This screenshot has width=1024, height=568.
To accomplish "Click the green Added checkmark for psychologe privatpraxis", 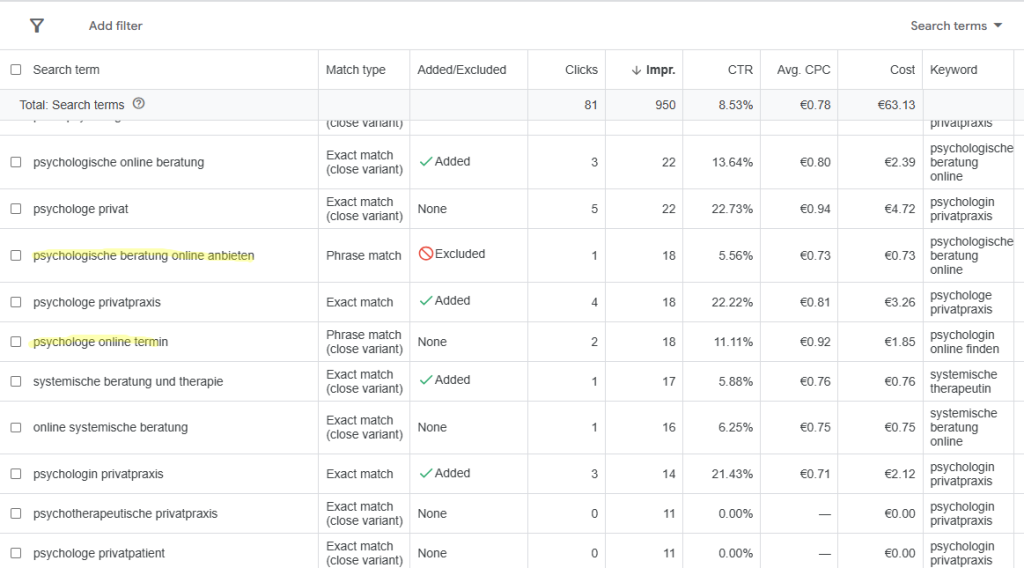I will [426, 300].
